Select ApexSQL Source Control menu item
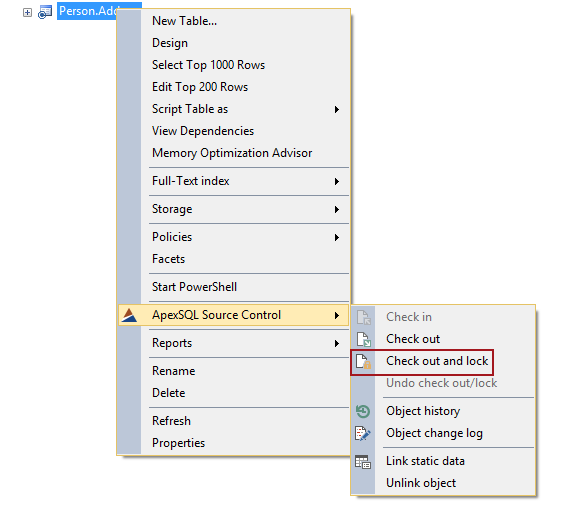 (234, 315)
